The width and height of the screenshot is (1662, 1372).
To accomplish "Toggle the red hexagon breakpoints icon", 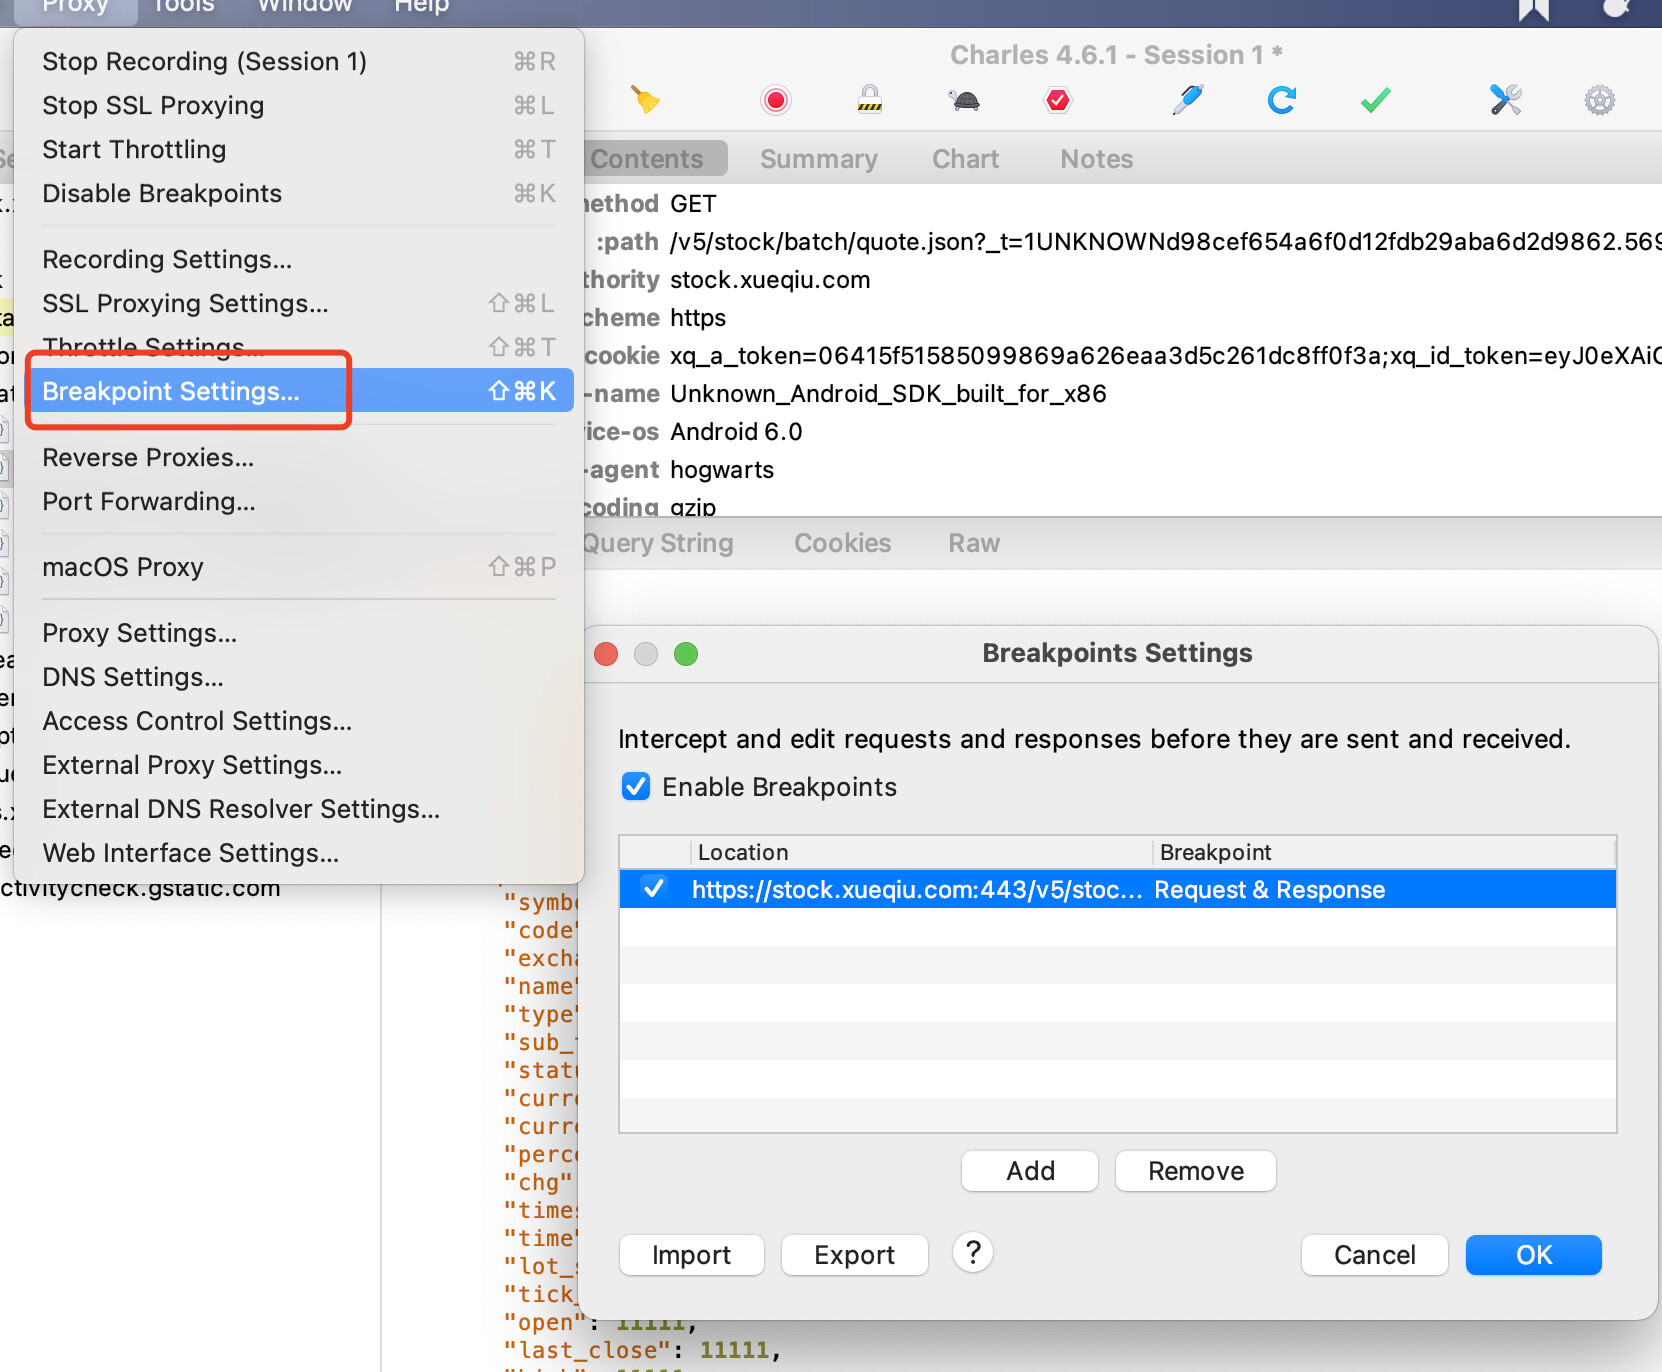I will [x=1057, y=100].
